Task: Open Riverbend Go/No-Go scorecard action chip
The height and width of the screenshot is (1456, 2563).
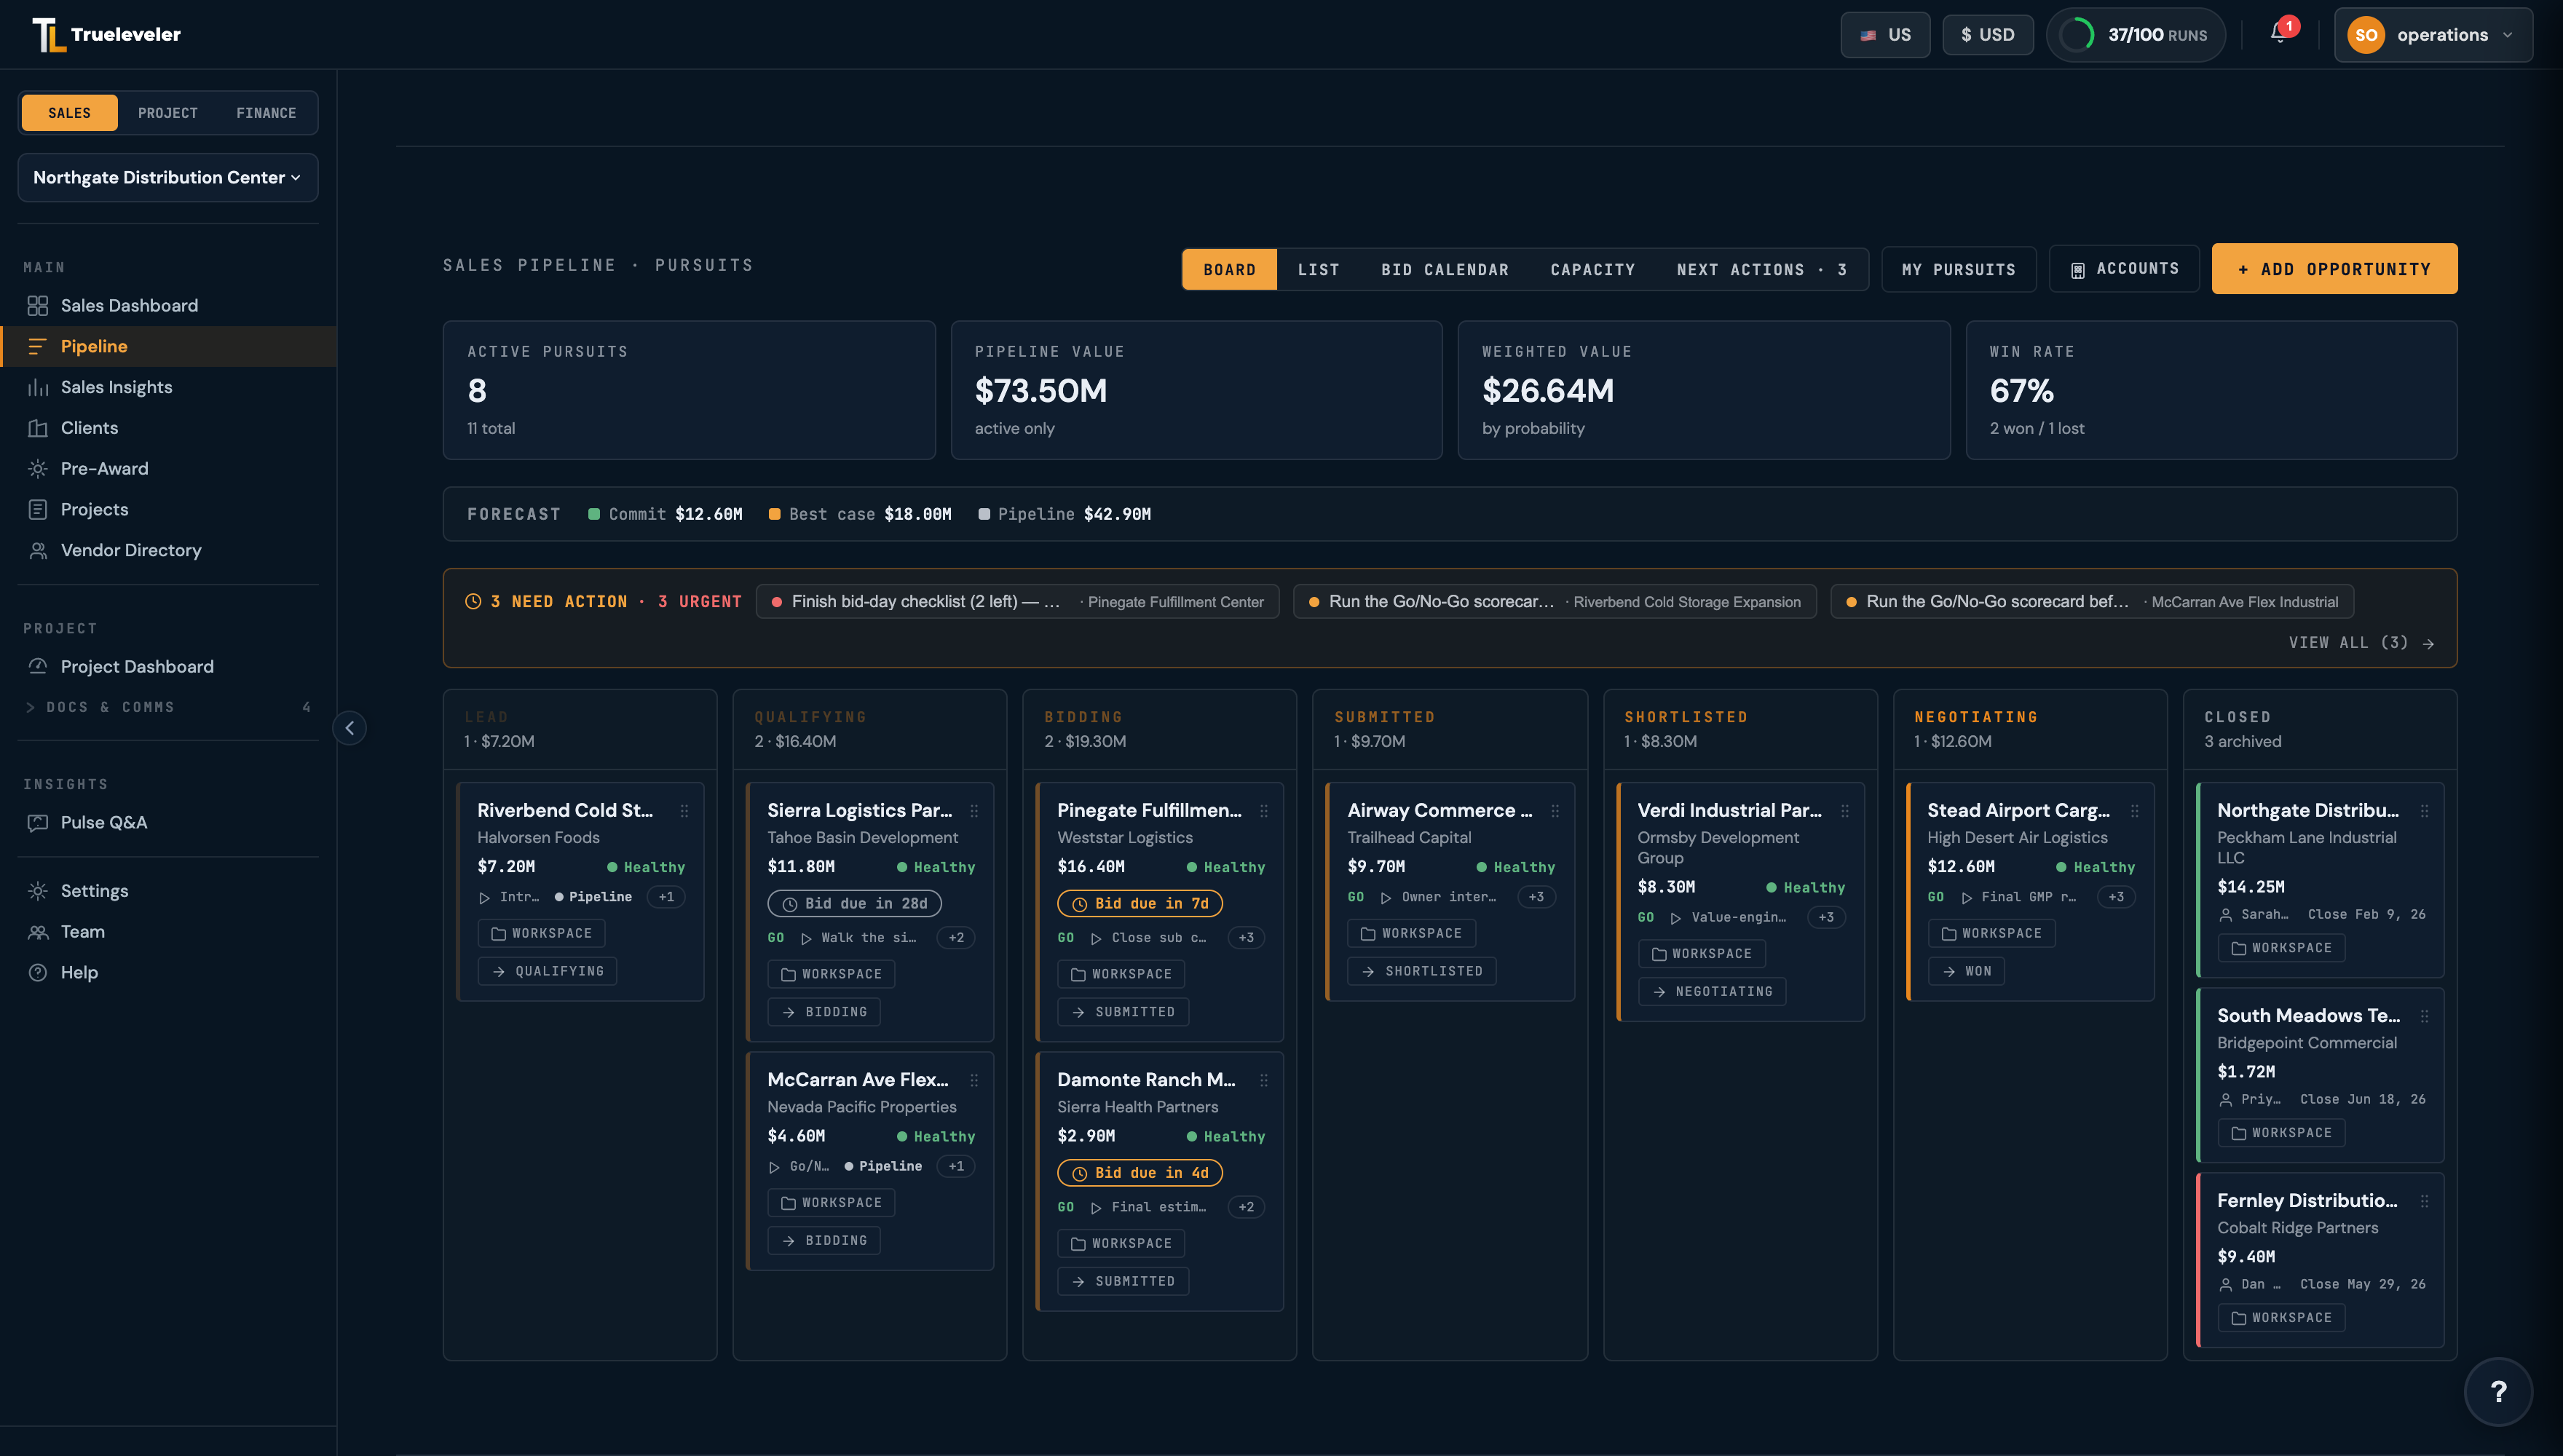Action: pos(1554,602)
